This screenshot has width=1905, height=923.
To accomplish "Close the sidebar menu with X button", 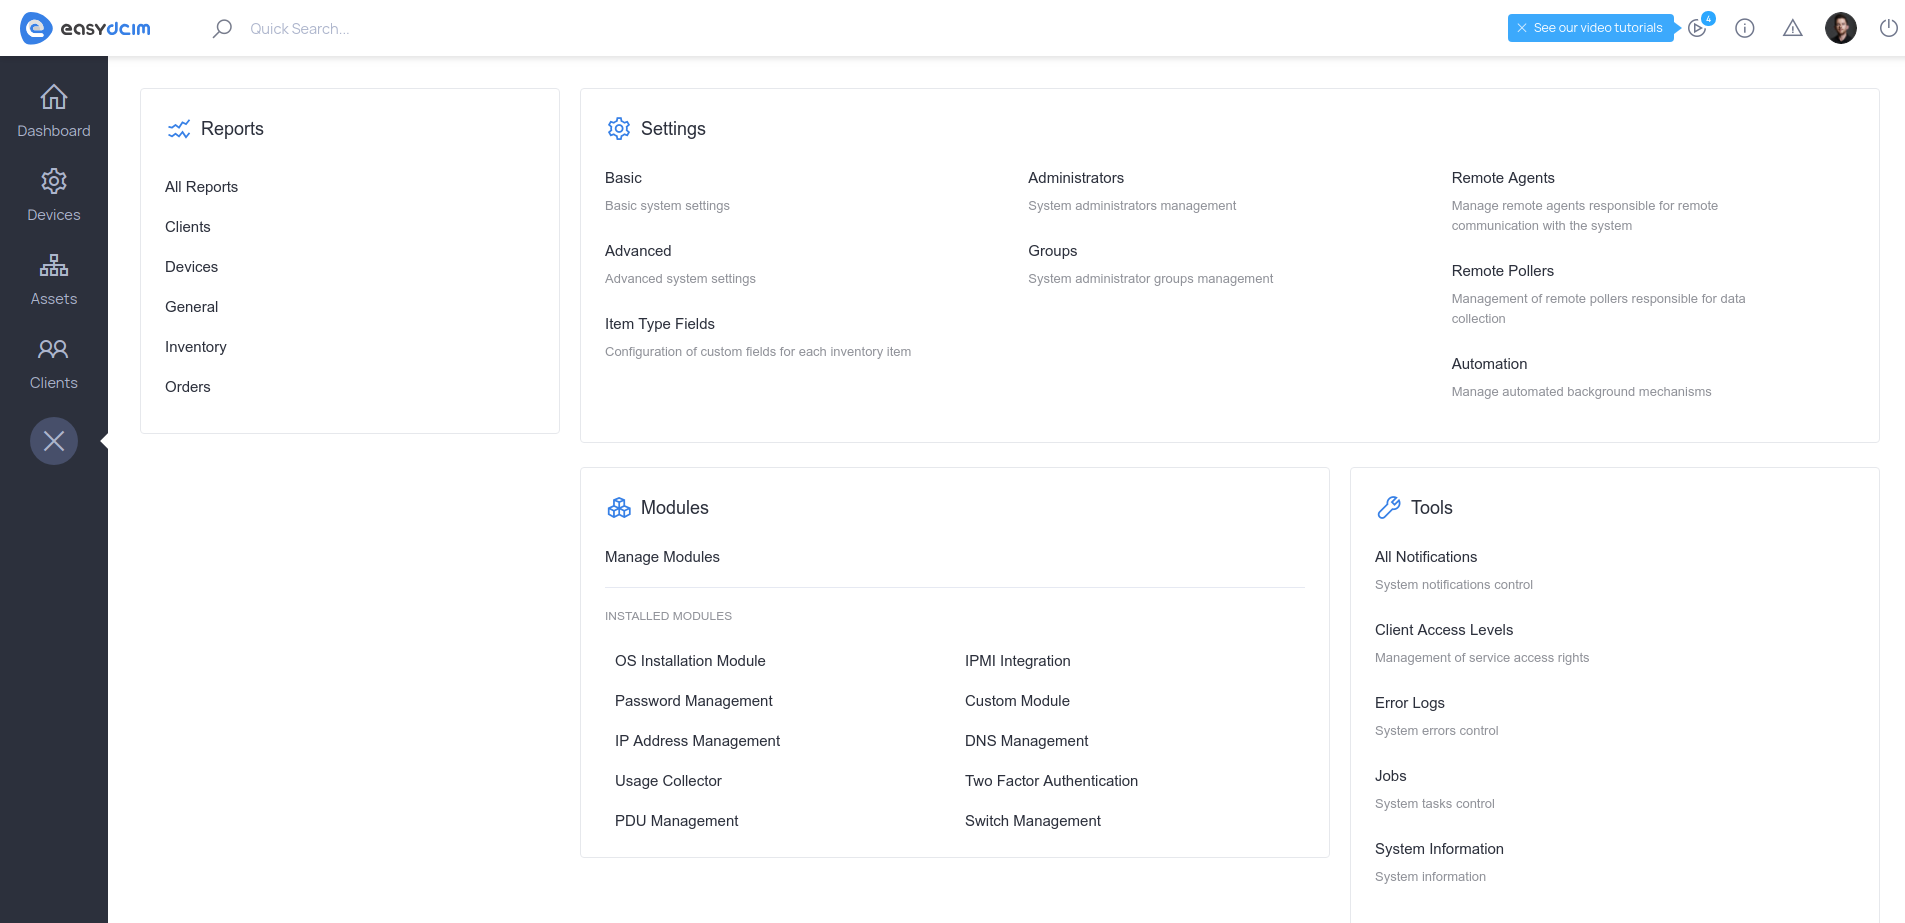I will (x=54, y=441).
